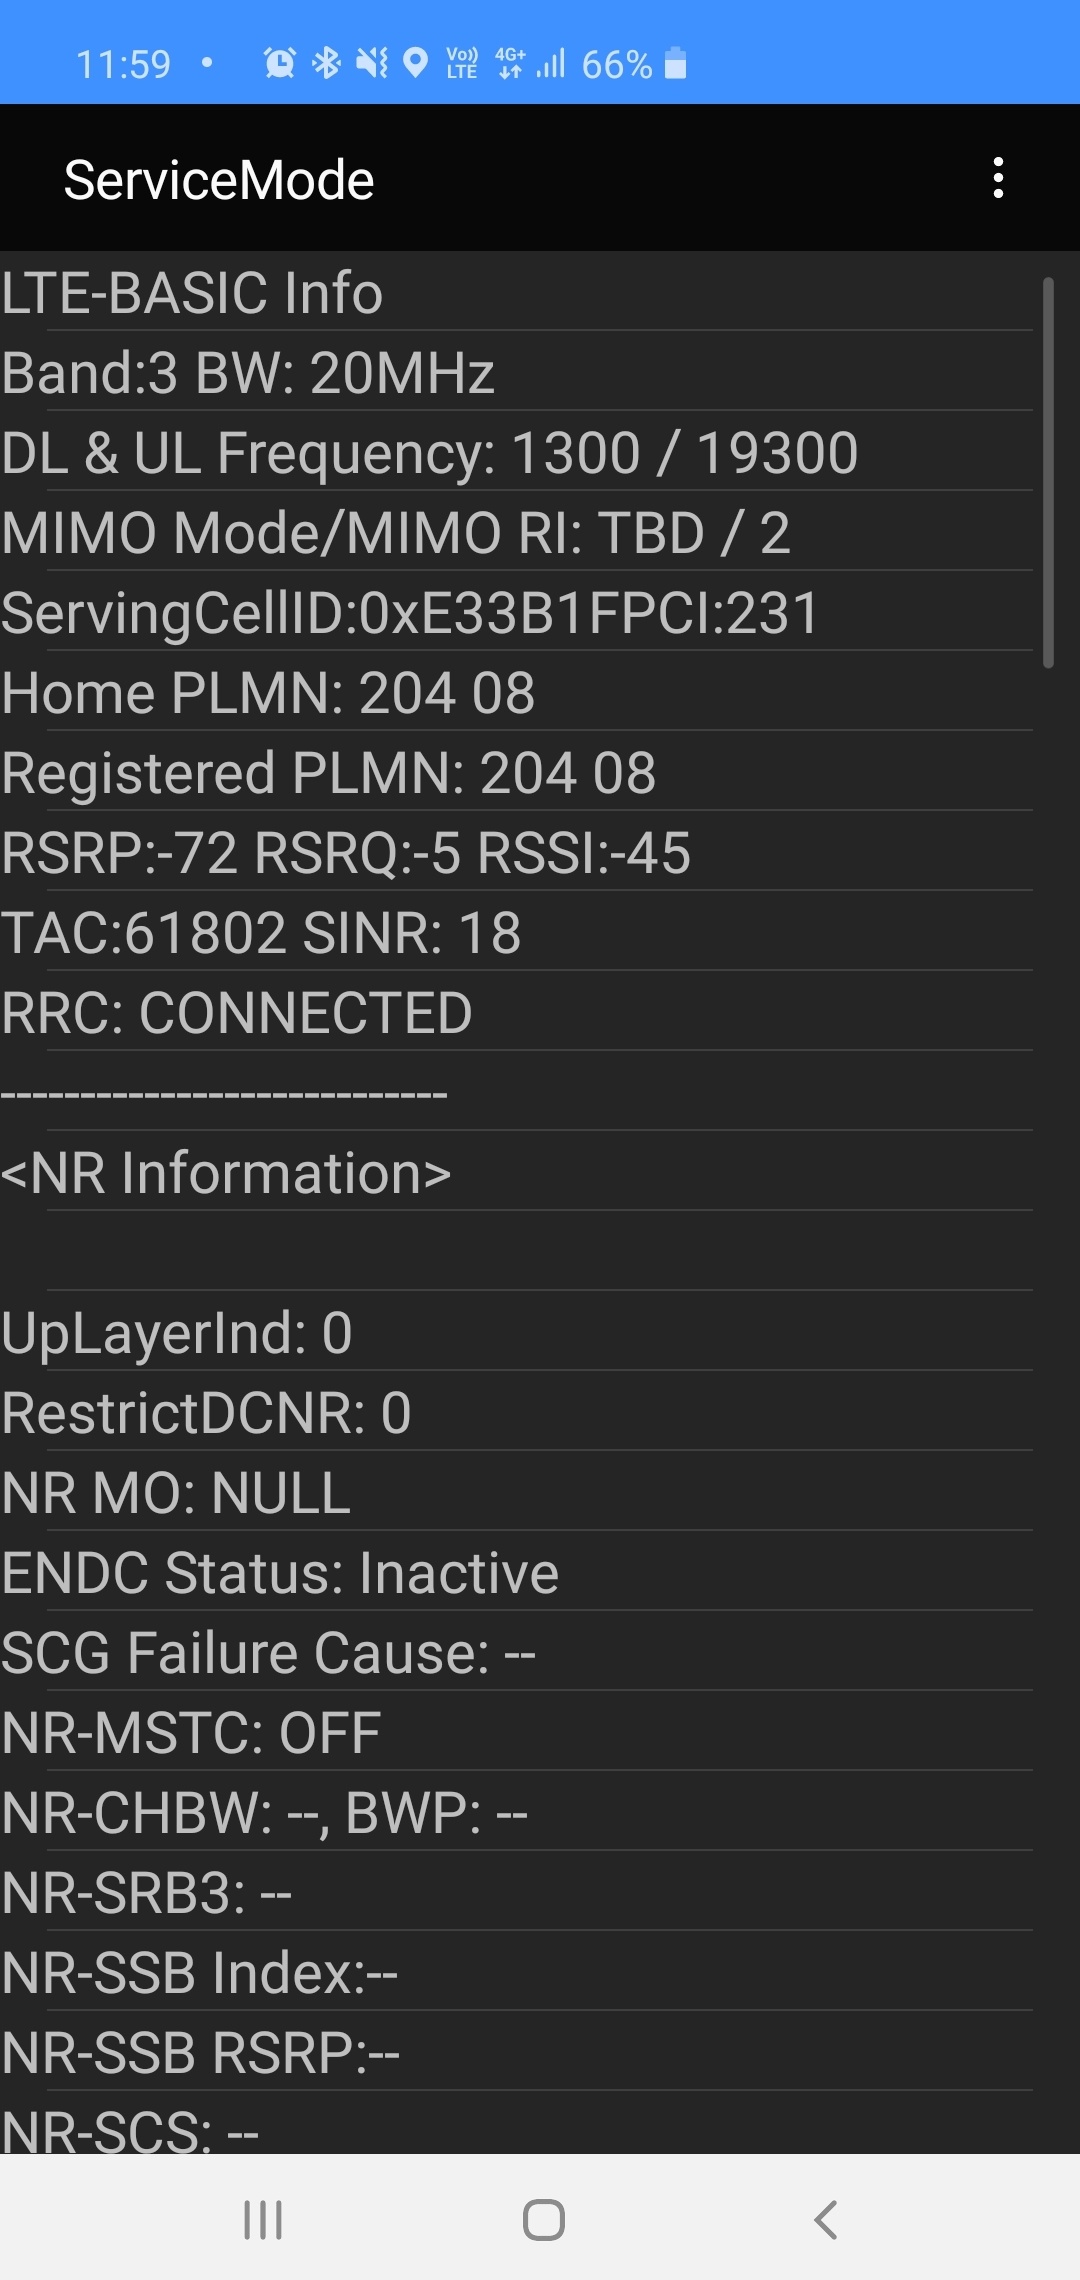1080x2280 pixels.
Task: Tap the Bluetooth status icon
Action: point(326,64)
